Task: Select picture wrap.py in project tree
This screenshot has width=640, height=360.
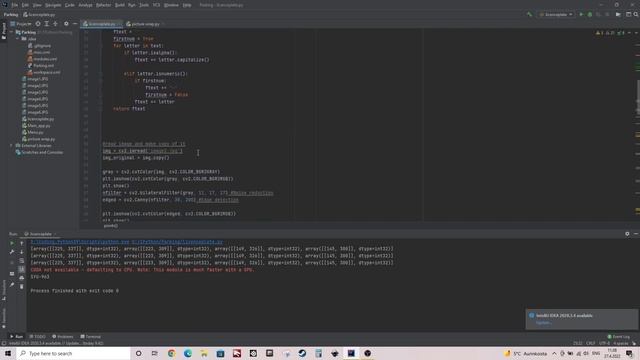Action: 39,139
